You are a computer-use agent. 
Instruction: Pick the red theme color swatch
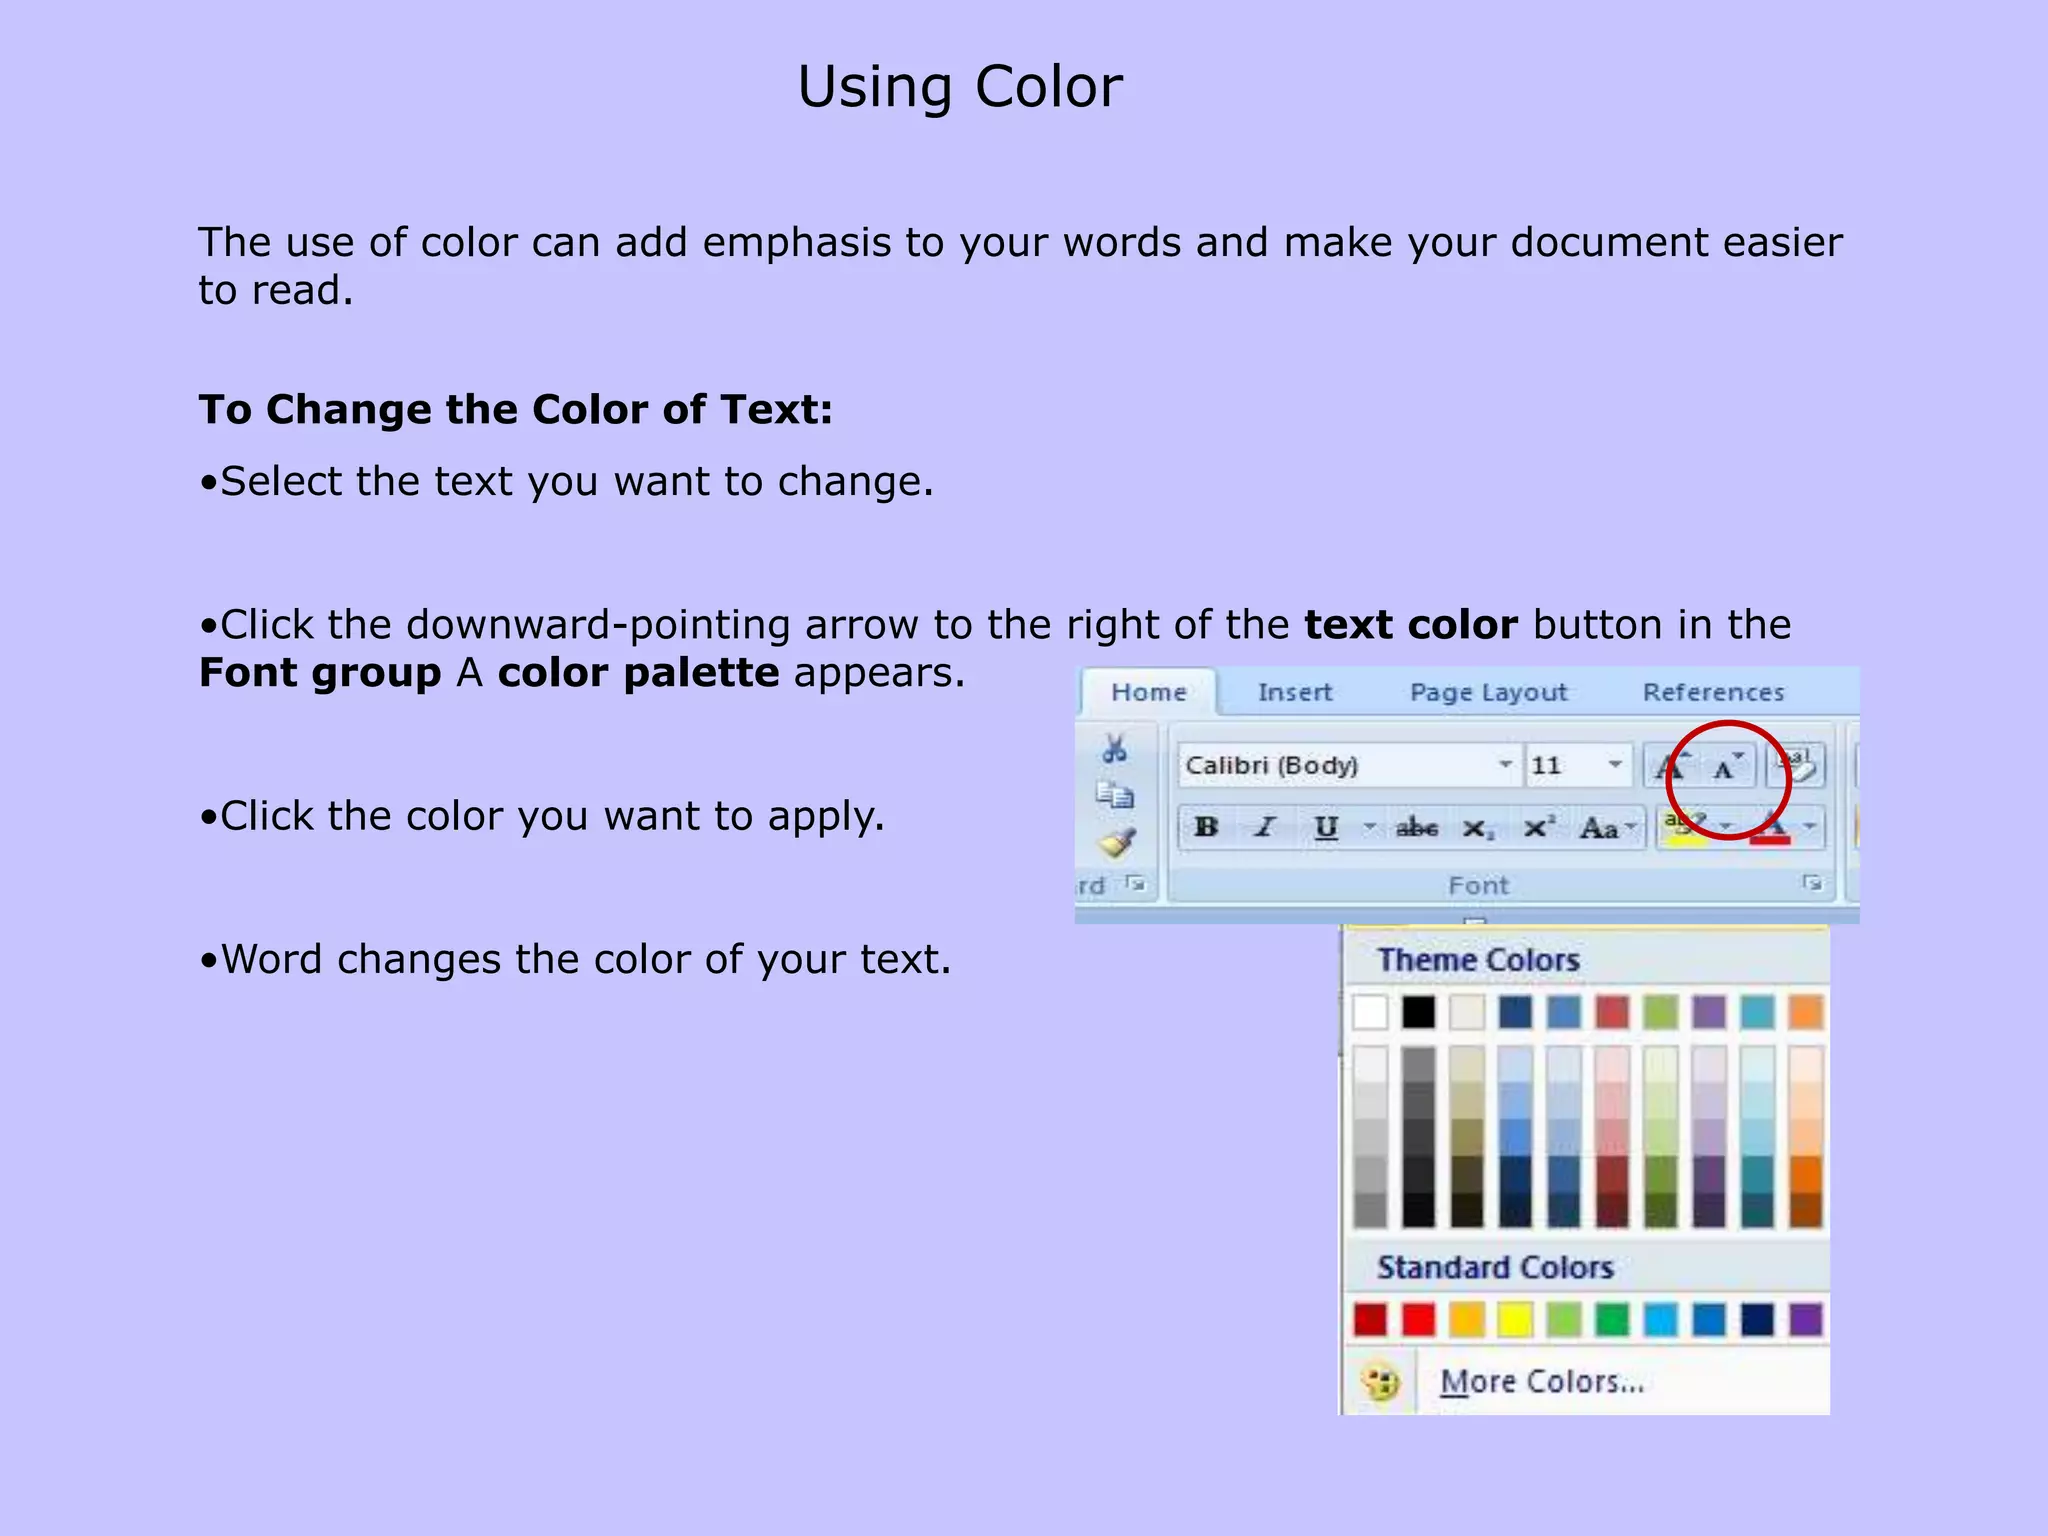[x=1612, y=1012]
